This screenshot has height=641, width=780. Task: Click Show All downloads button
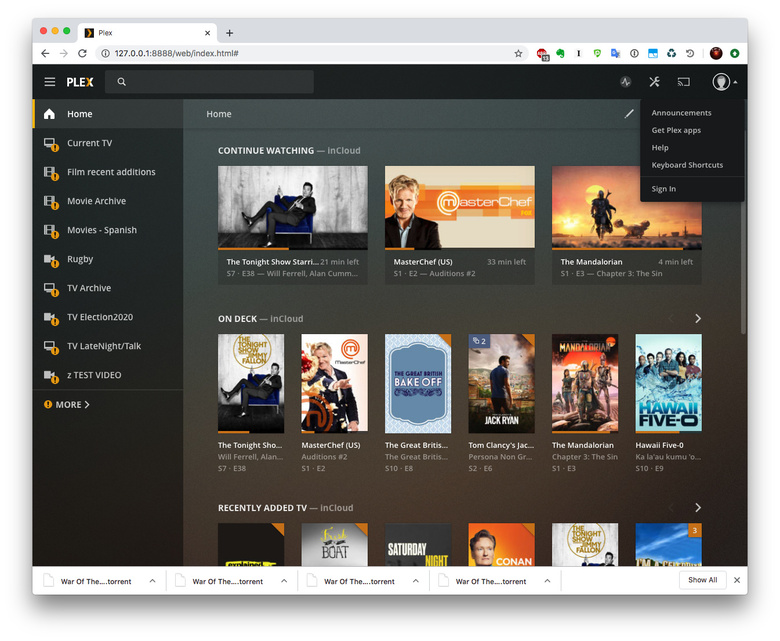(x=702, y=580)
